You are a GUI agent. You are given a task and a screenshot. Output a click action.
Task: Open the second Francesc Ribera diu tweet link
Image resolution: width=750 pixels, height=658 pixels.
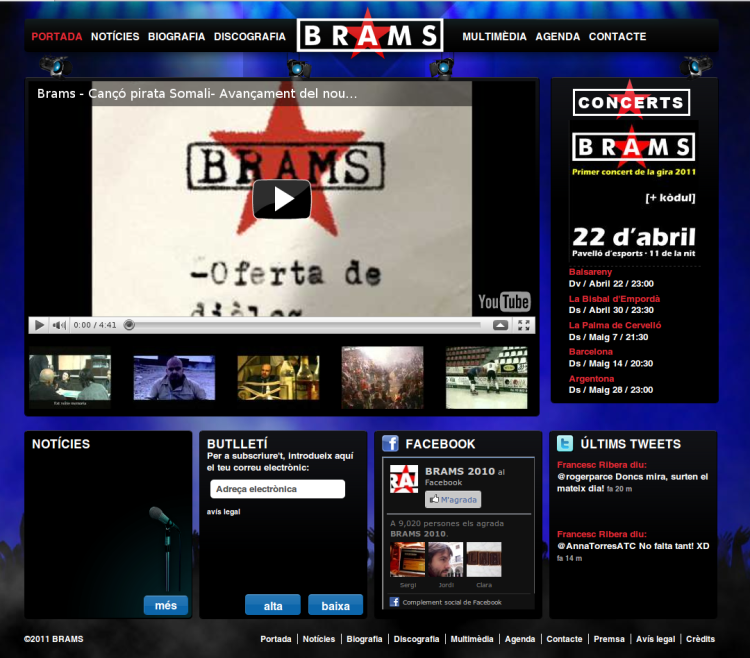click(x=602, y=534)
